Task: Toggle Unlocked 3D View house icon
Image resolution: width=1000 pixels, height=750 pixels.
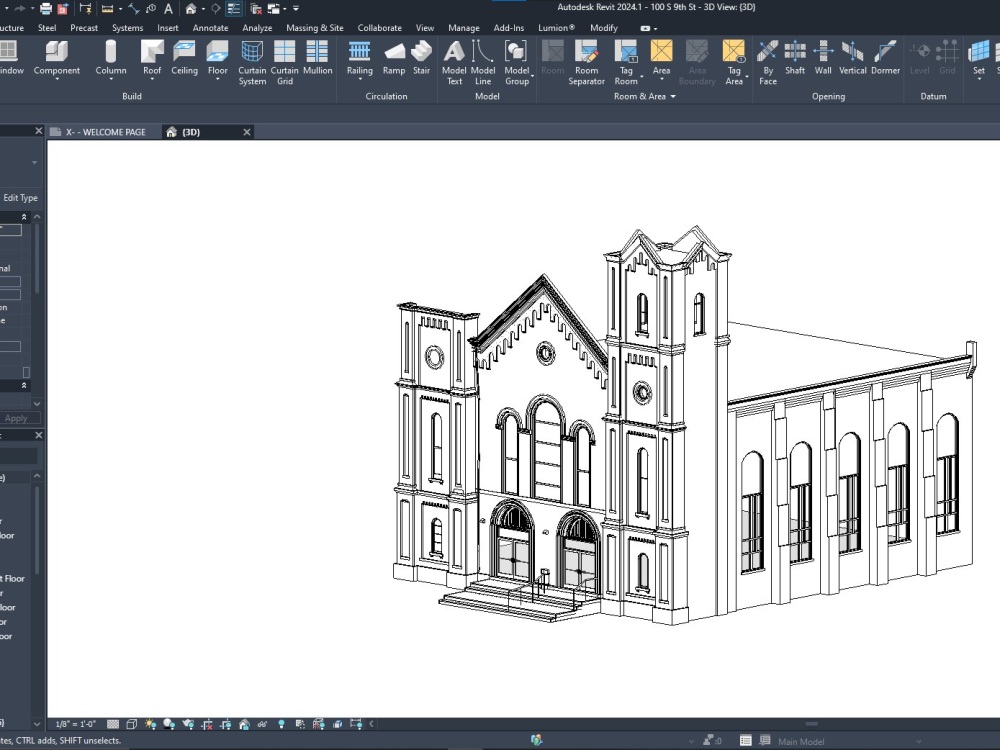Action: click(x=244, y=724)
